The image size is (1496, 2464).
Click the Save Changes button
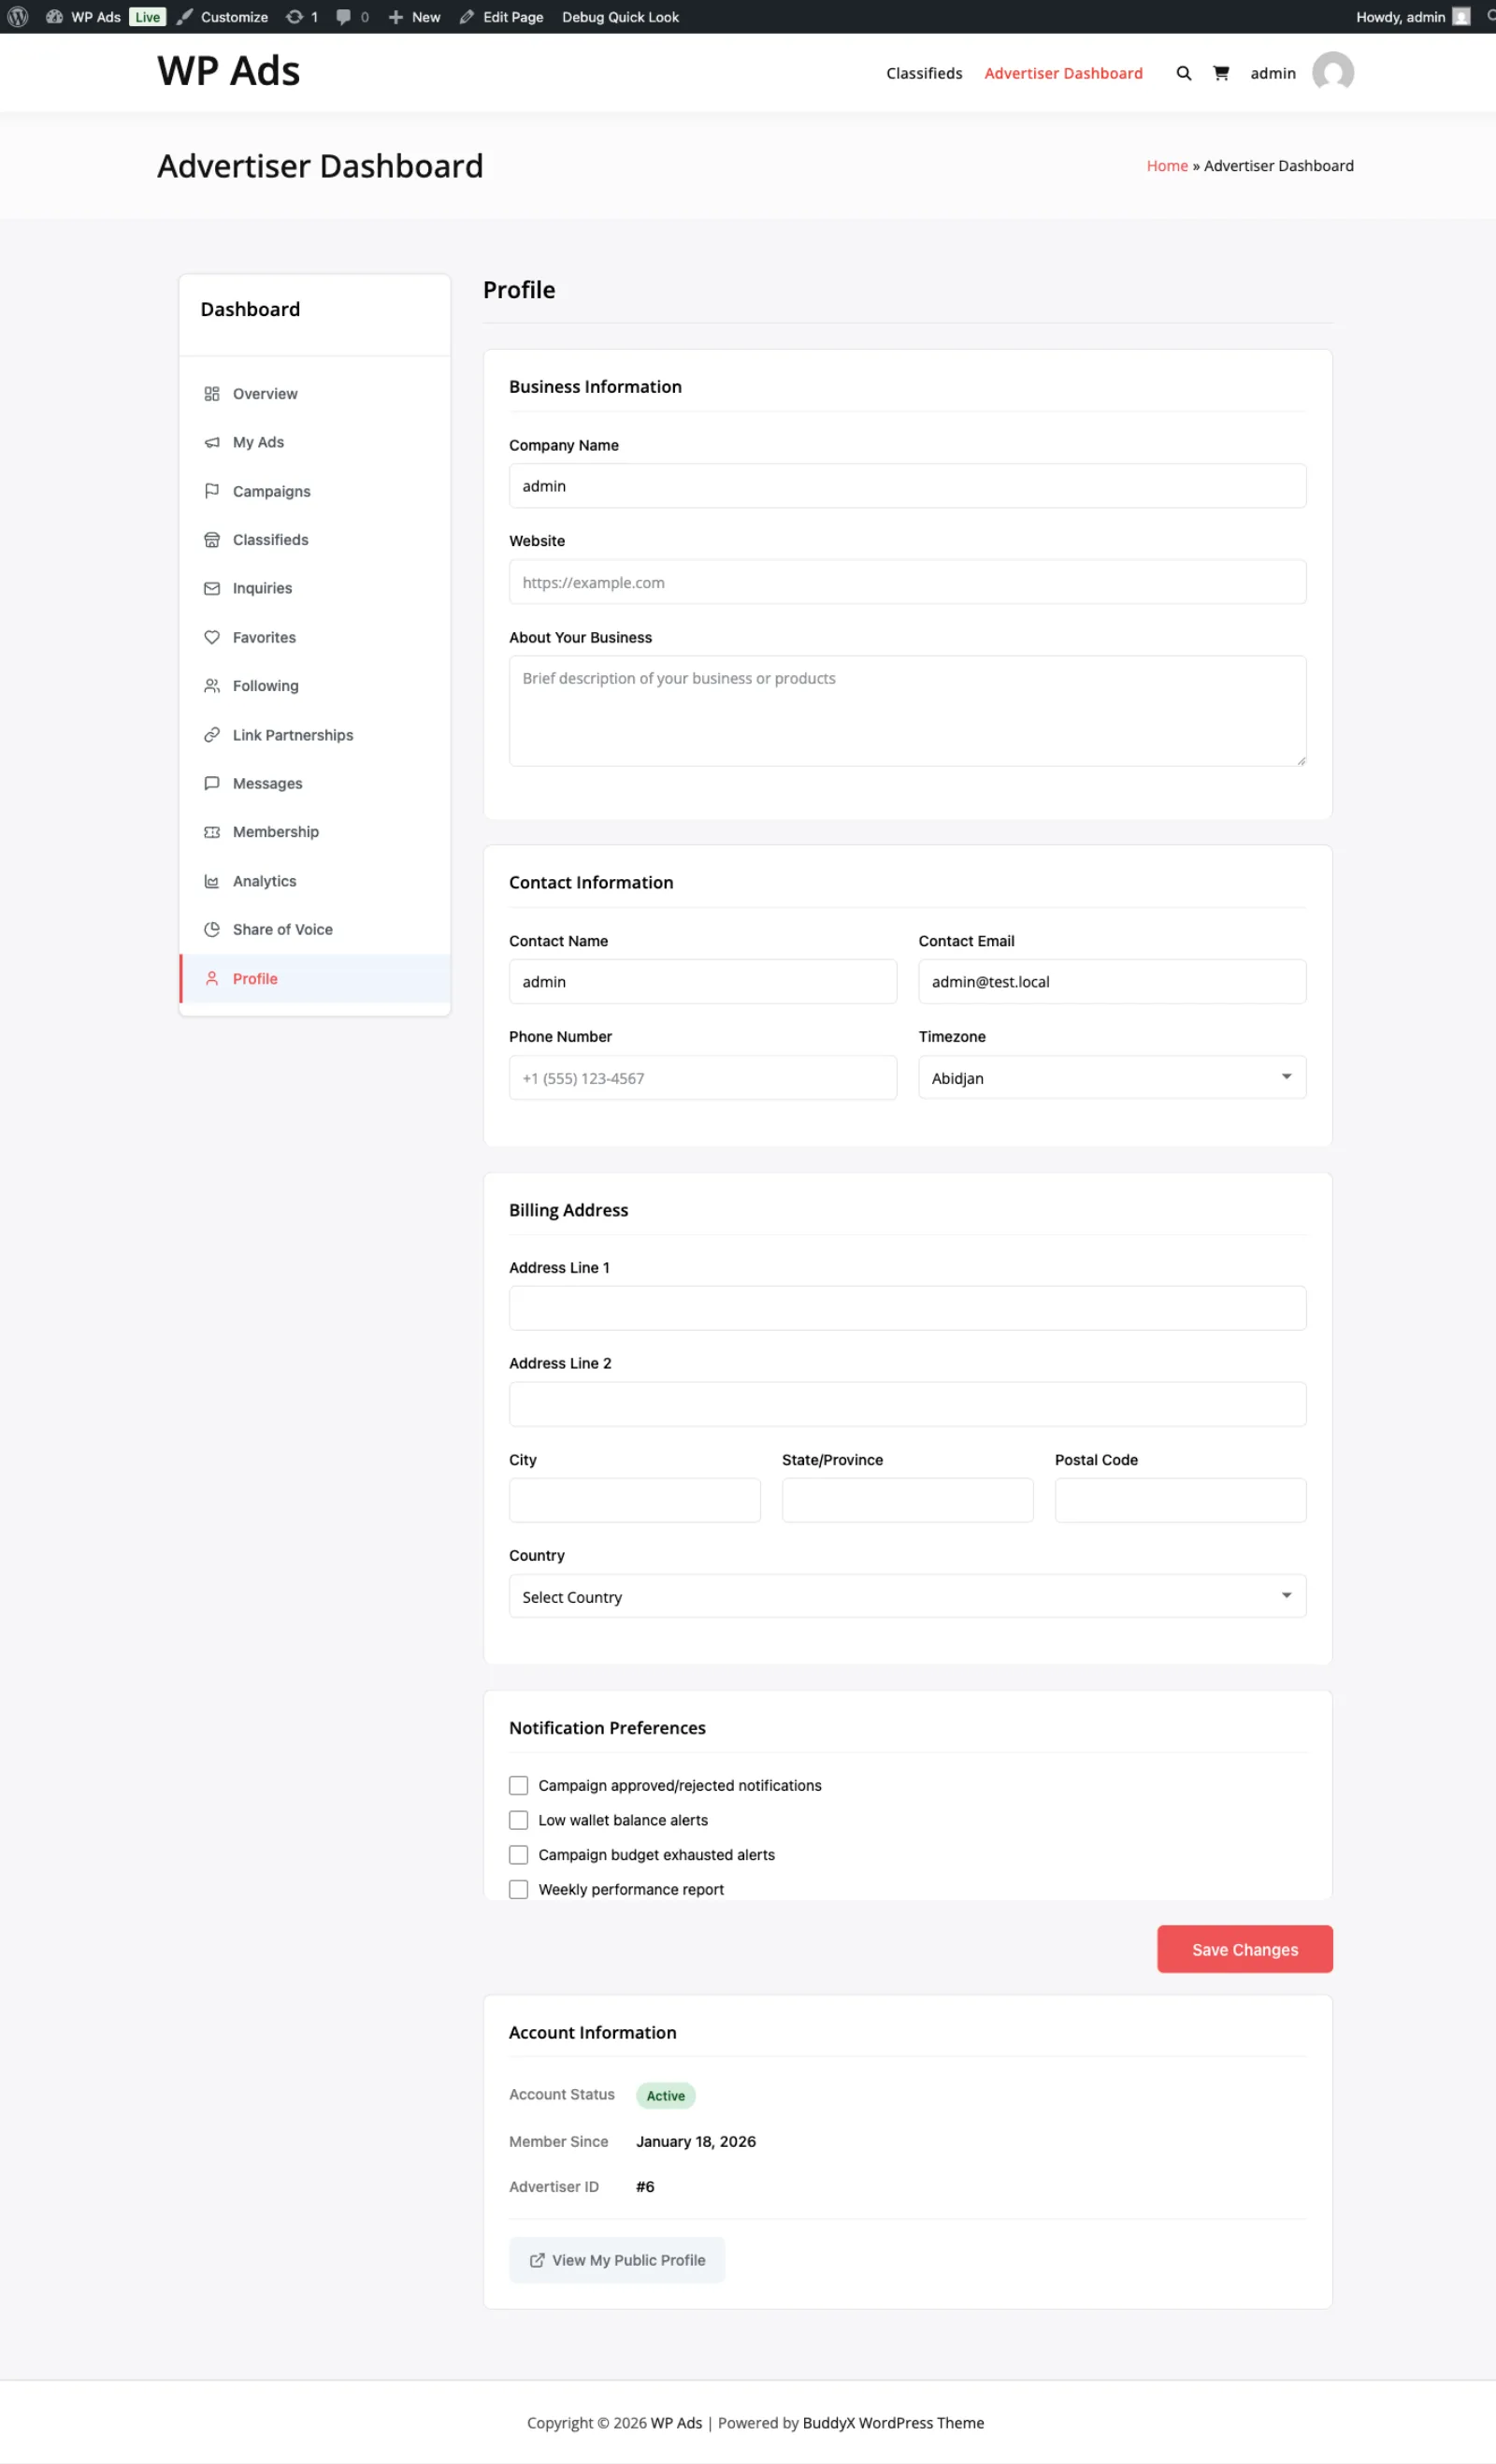(1245, 1949)
